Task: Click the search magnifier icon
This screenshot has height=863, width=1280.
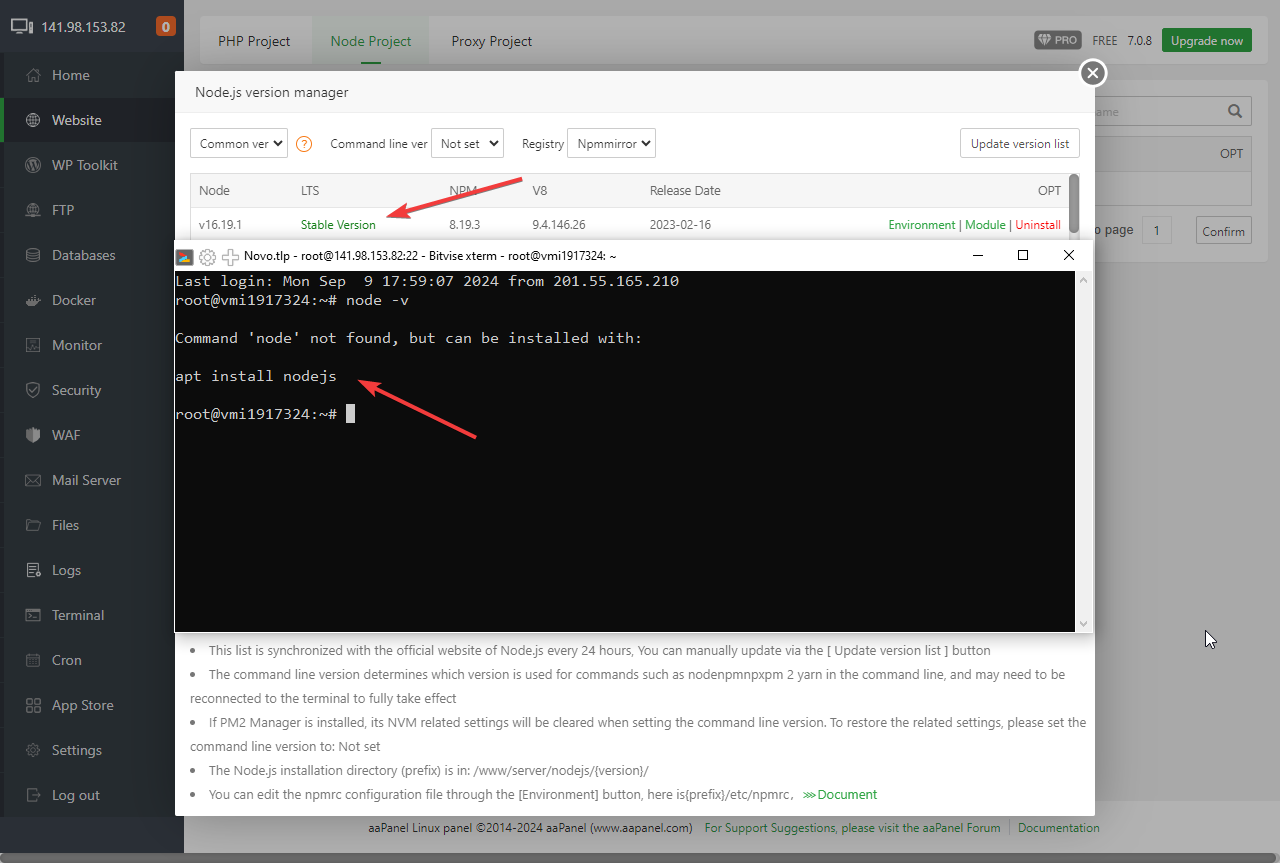Action: [1235, 112]
